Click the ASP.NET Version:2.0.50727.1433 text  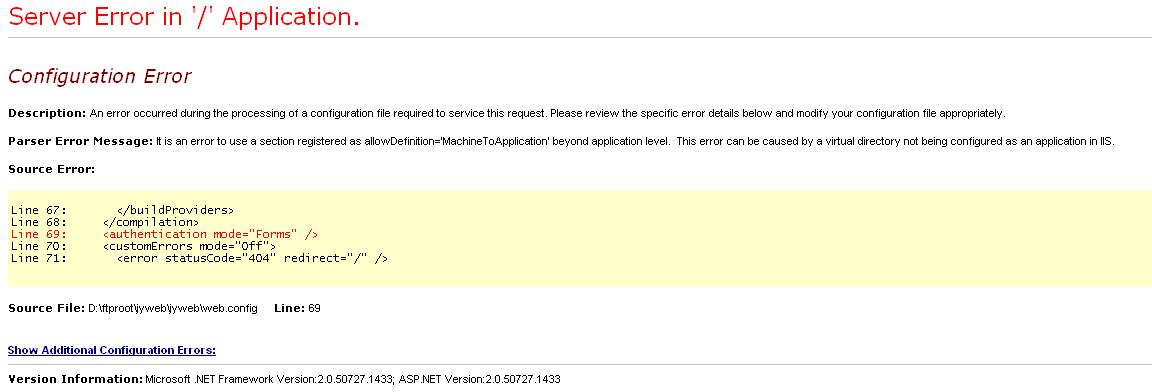tap(480, 380)
